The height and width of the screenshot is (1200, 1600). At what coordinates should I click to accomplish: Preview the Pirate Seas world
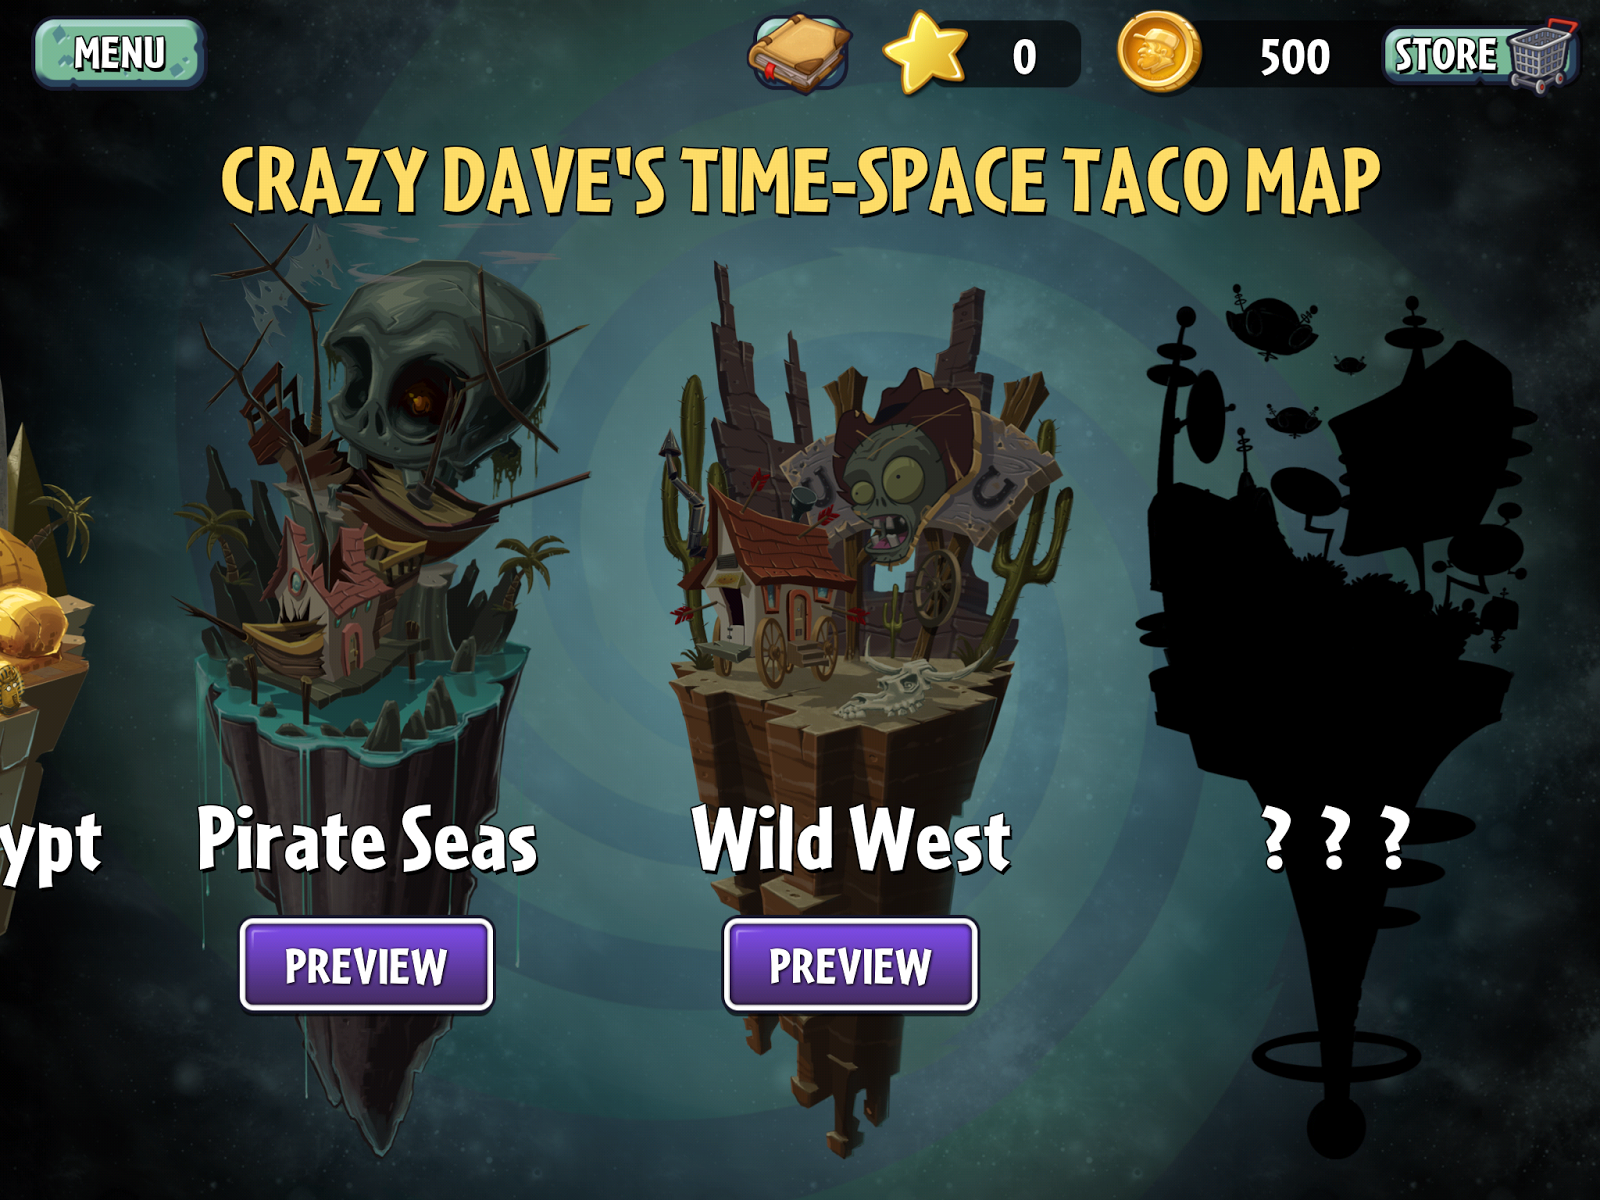366,965
